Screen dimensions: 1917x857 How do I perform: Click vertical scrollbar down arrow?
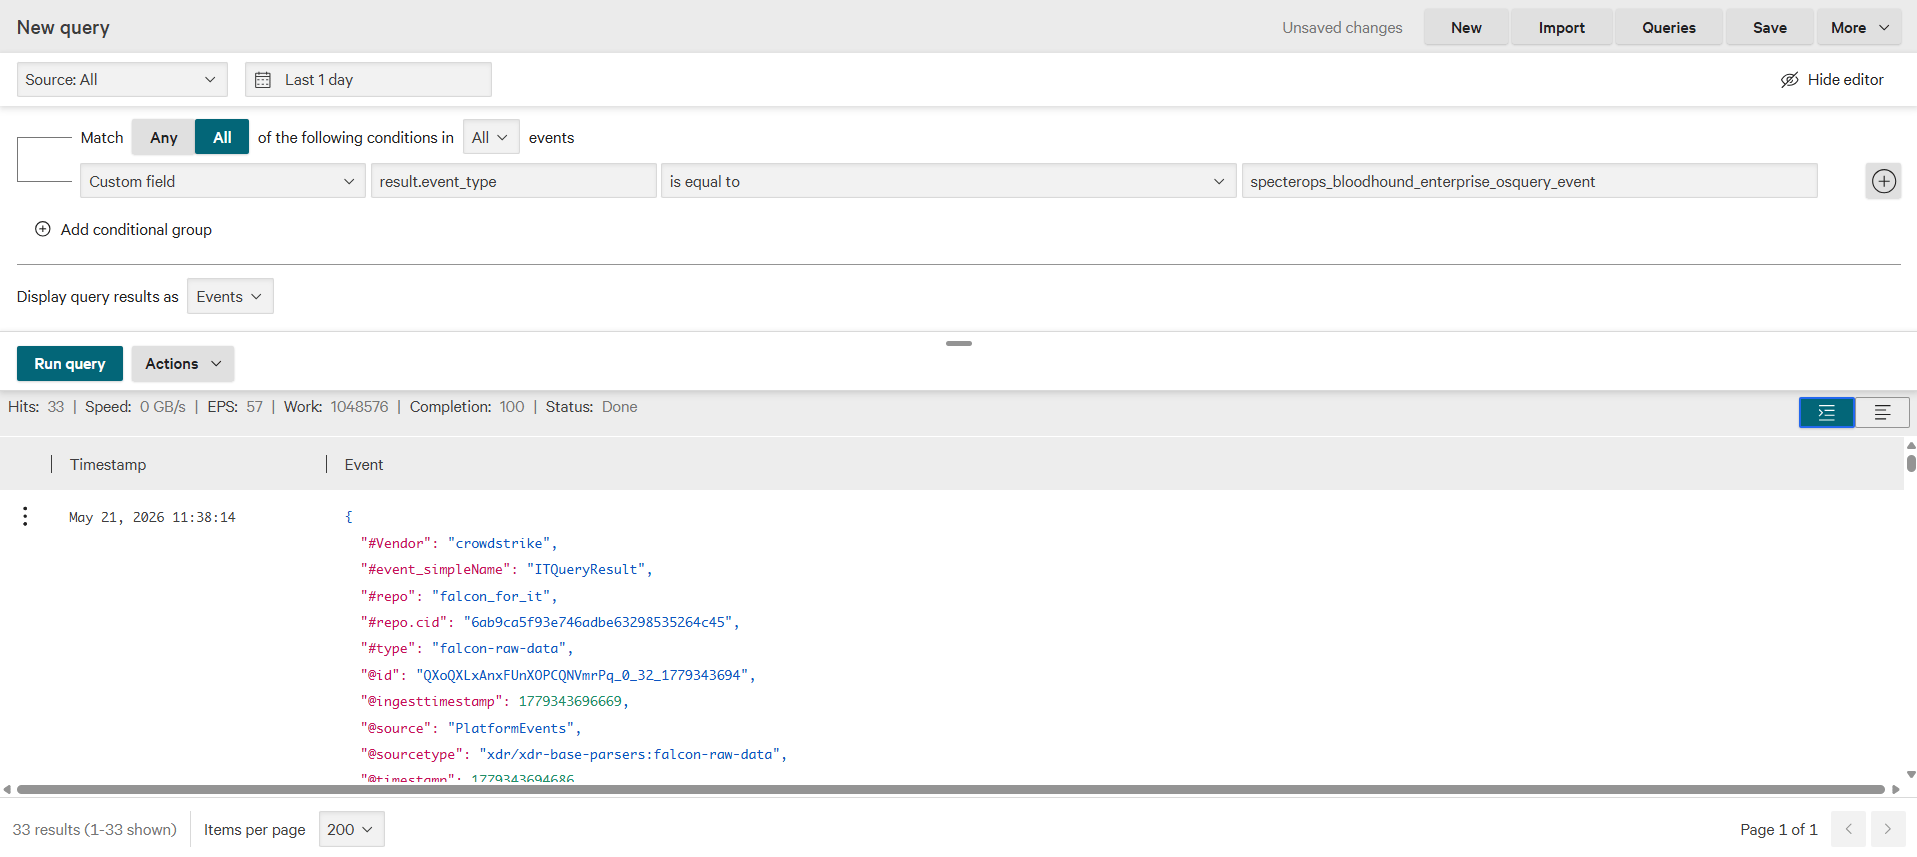coord(1910,774)
